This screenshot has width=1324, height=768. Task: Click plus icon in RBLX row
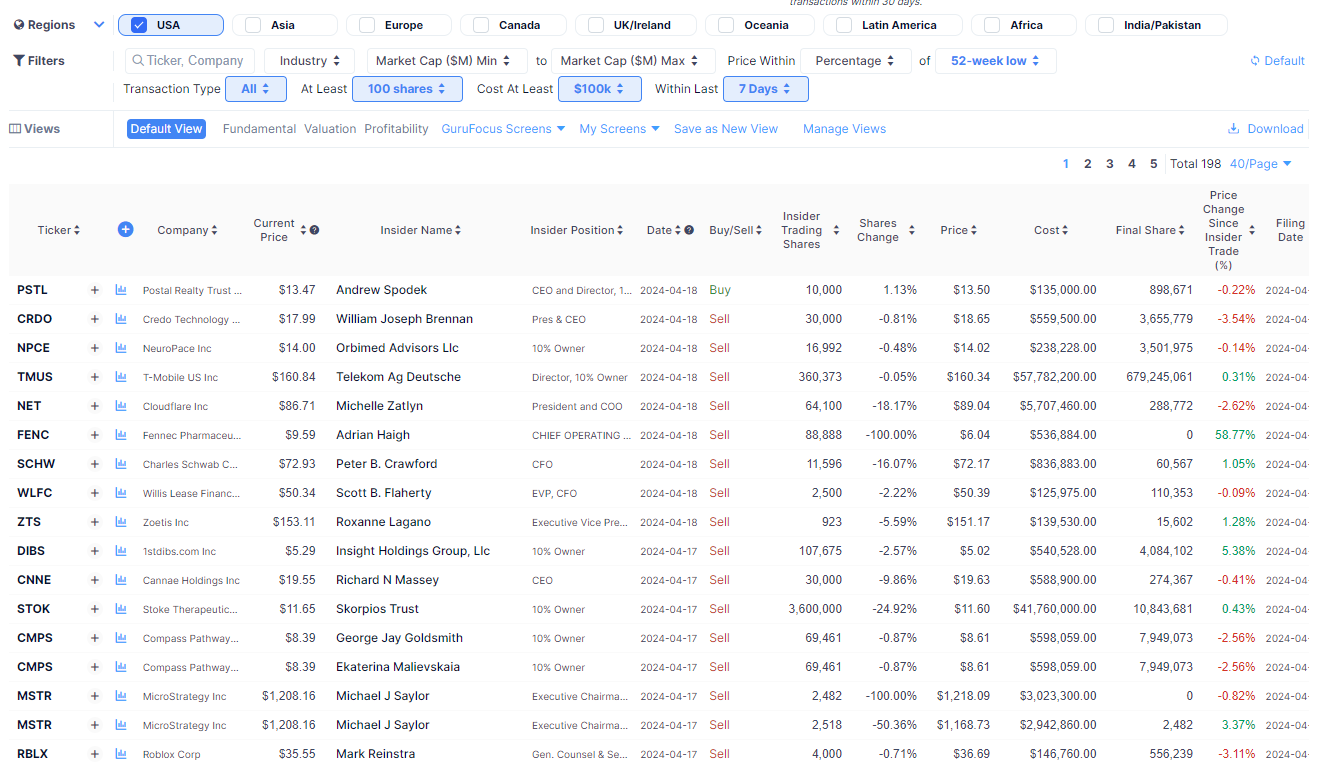click(95, 754)
